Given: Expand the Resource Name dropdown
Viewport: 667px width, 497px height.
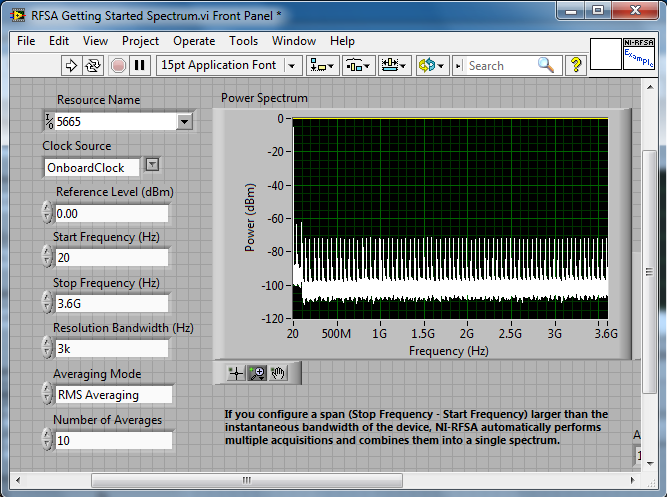Looking at the screenshot, I should click(x=184, y=122).
